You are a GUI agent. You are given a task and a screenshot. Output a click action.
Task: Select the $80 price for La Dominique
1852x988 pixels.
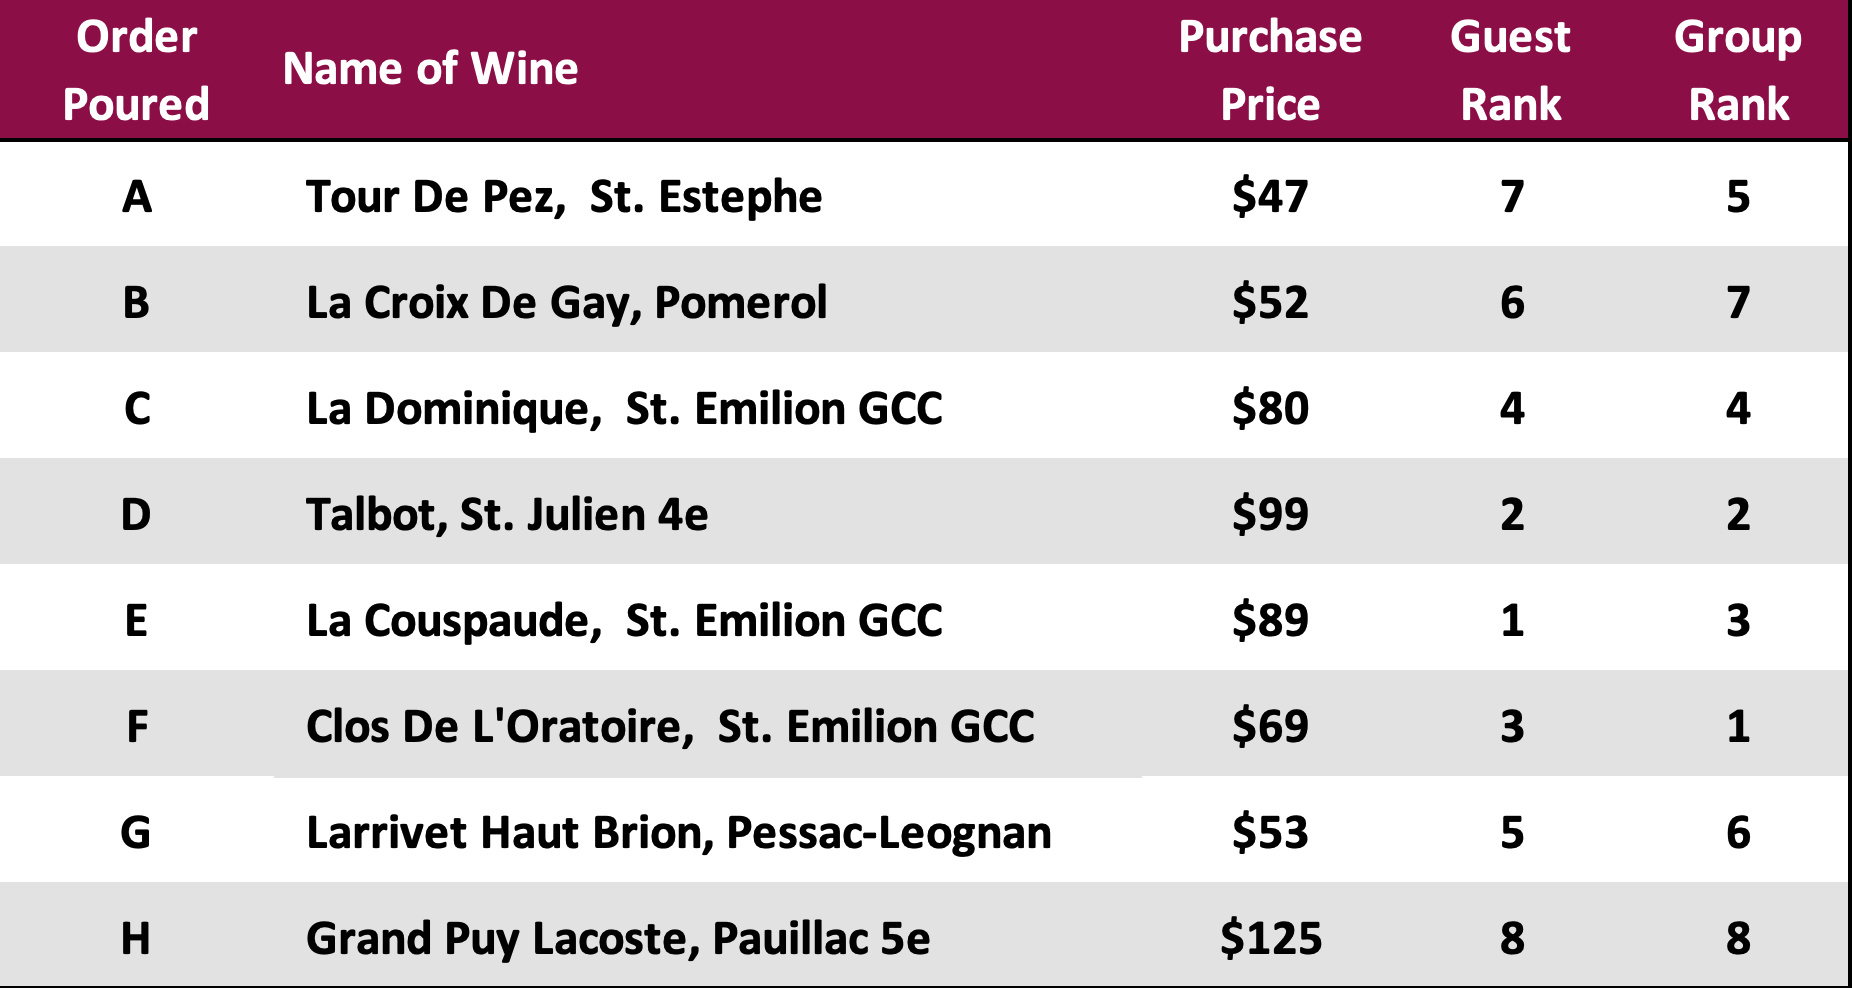(1270, 408)
